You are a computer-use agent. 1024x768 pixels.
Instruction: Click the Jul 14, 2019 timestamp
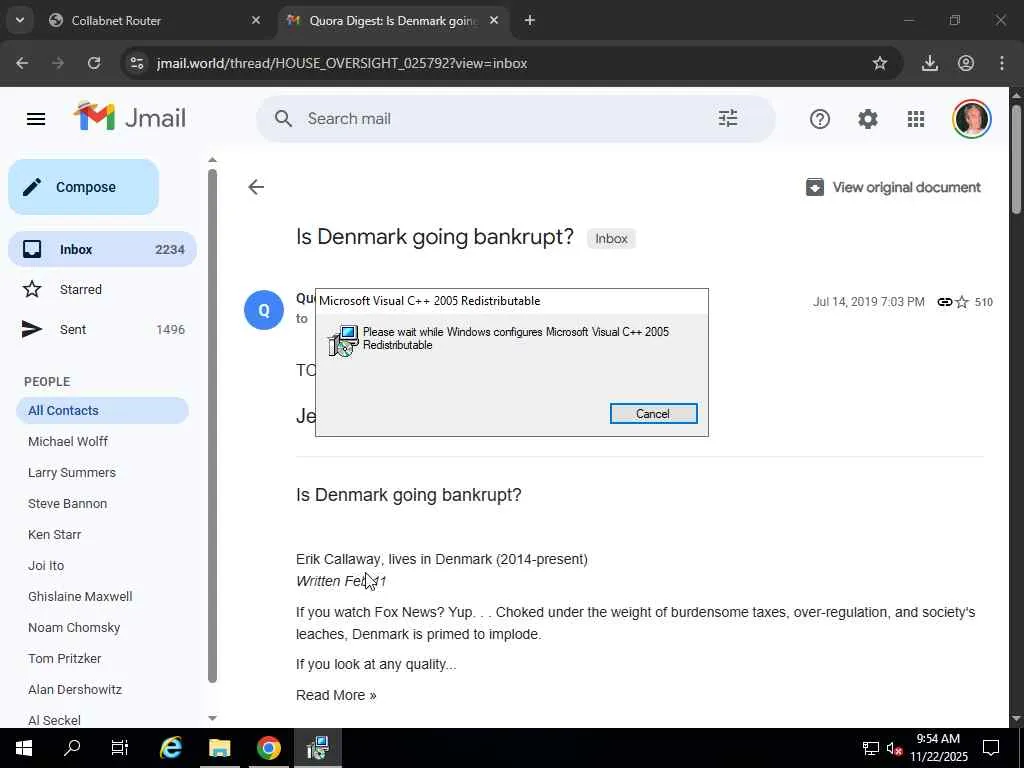[x=869, y=302]
